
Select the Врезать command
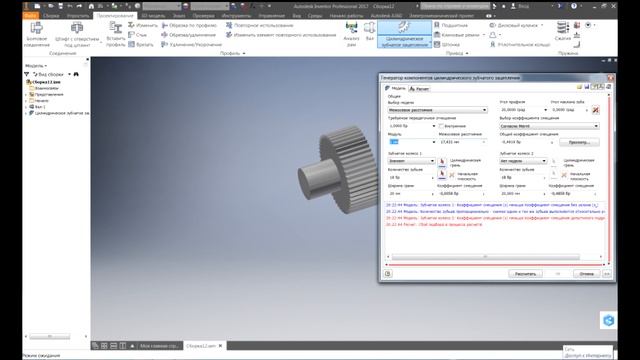click(141, 44)
